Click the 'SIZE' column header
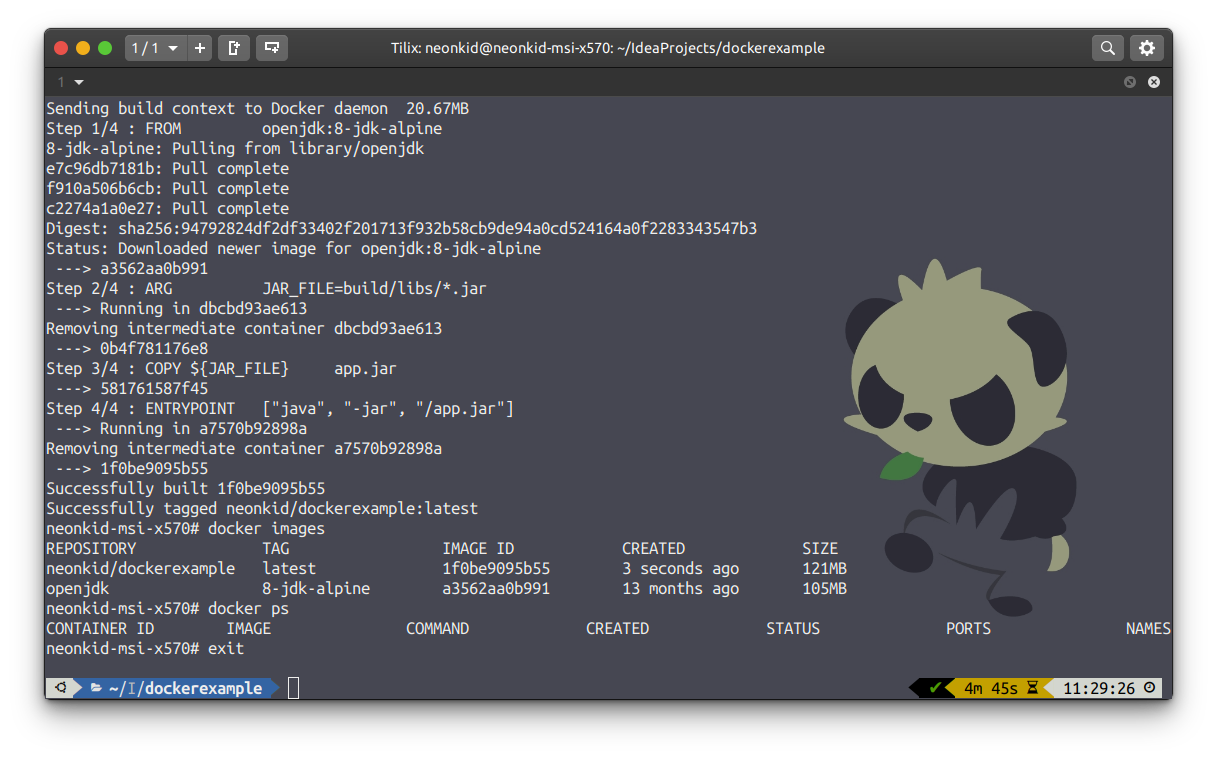The width and height of the screenshot is (1217, 760). tap(820, 549)
